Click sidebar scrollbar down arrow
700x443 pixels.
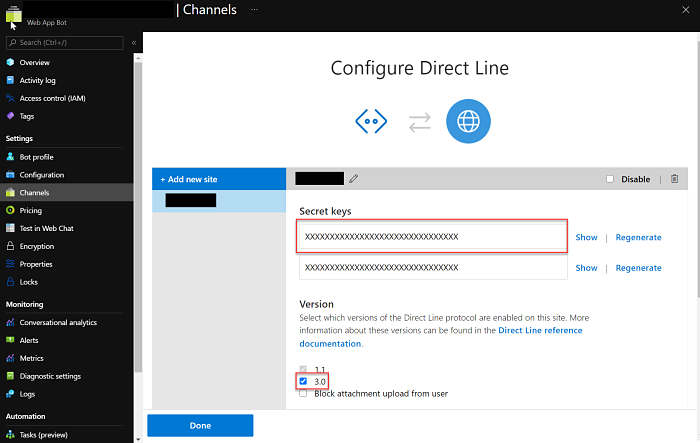pyautogui.click(x=138, y=439)
